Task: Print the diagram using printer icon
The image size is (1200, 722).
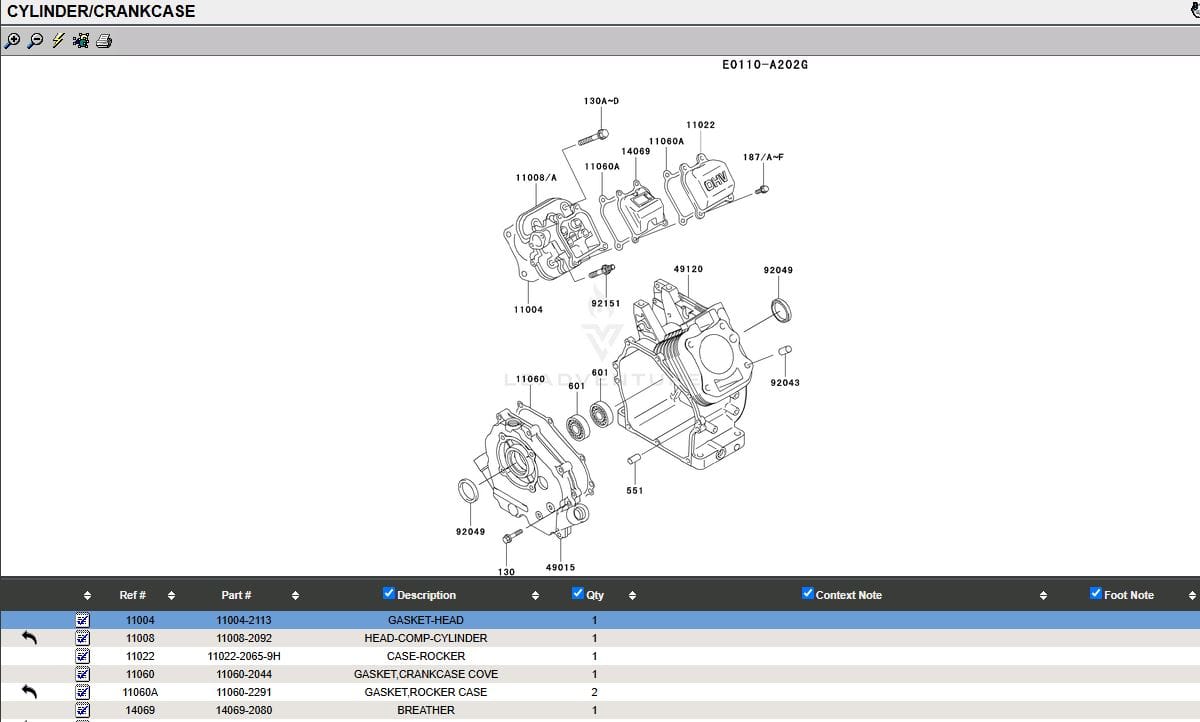Action: pyautogui.click(x=104, y=41)
